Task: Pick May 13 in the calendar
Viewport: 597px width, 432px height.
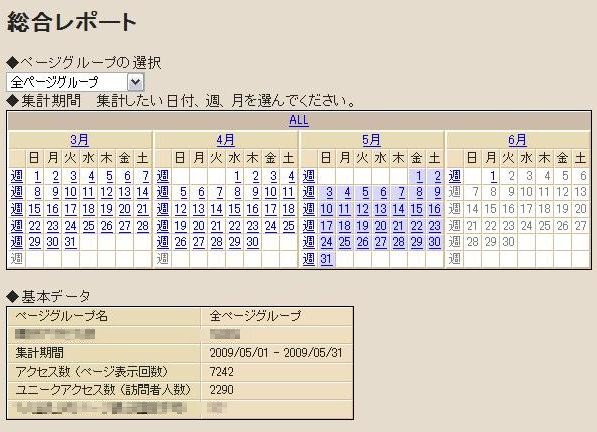Action: tap(380, 209)
